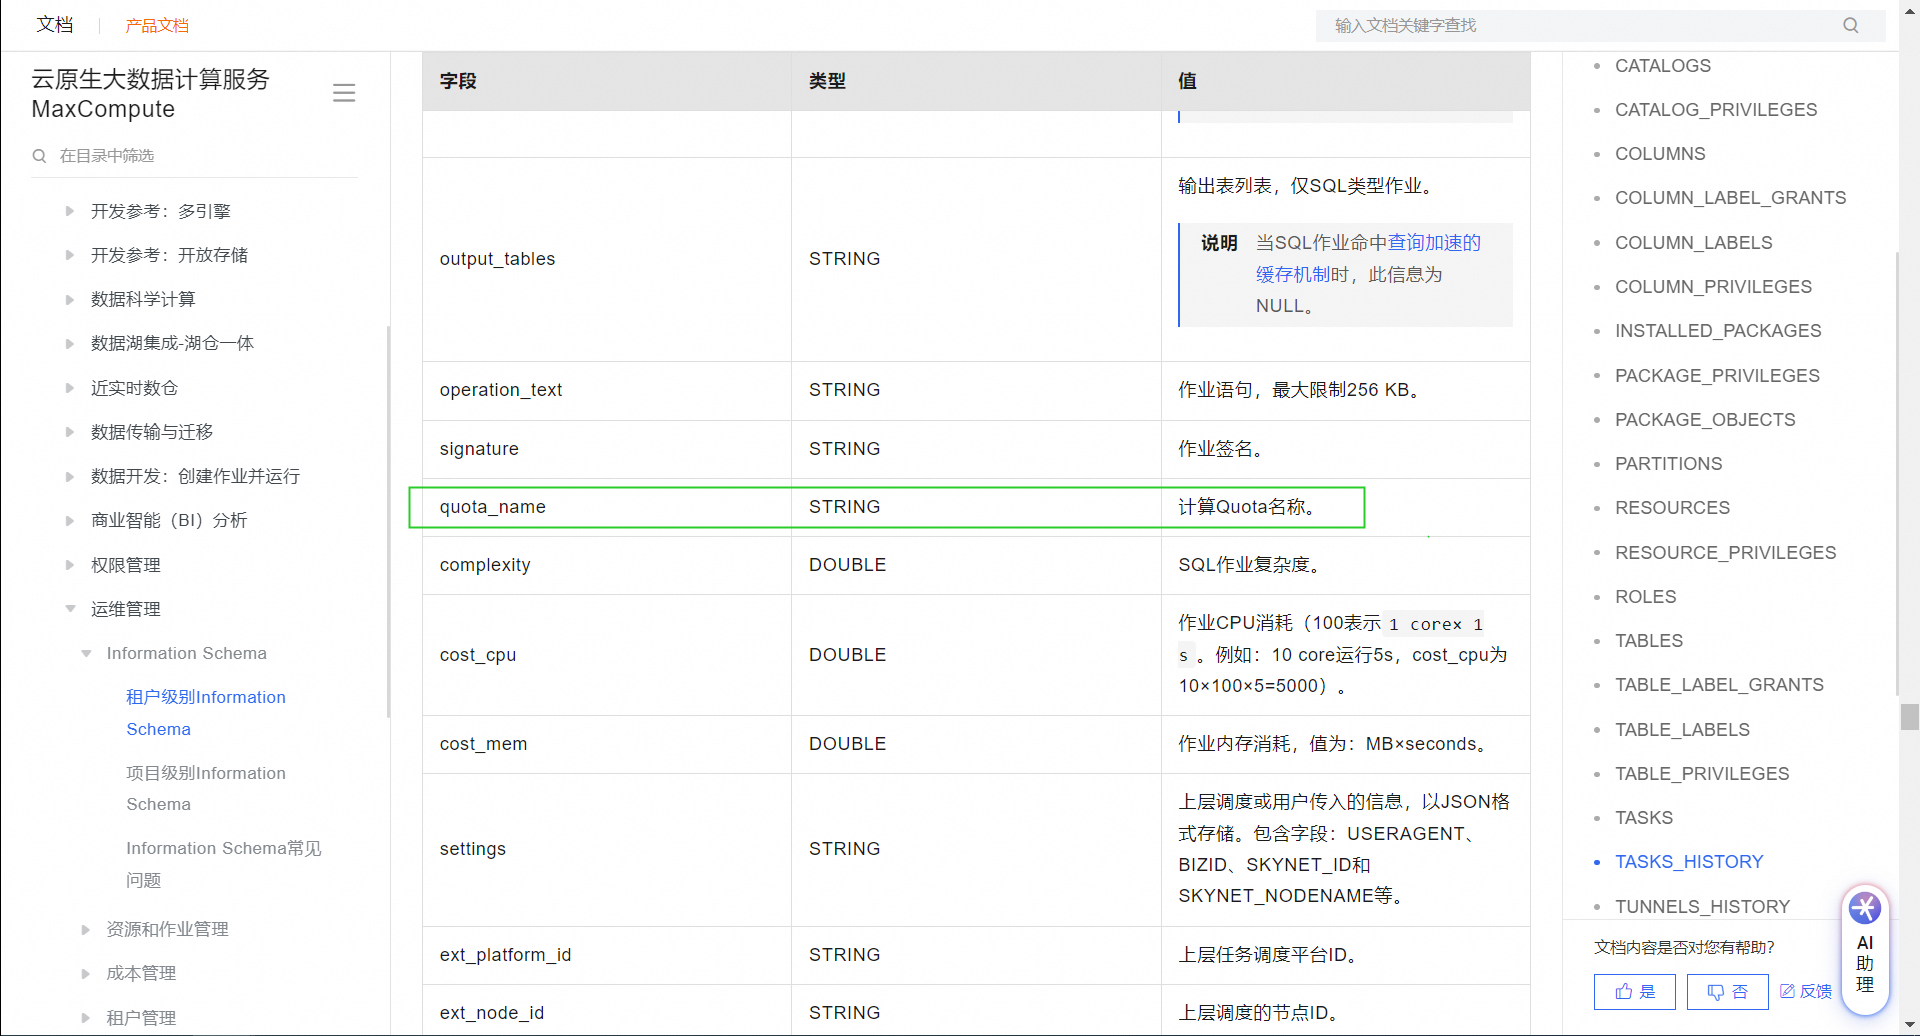This screenshot has height=1036, width=1920.
Task: Expand '成本管理' tree arrow
Action: click(x=86, y=973)
